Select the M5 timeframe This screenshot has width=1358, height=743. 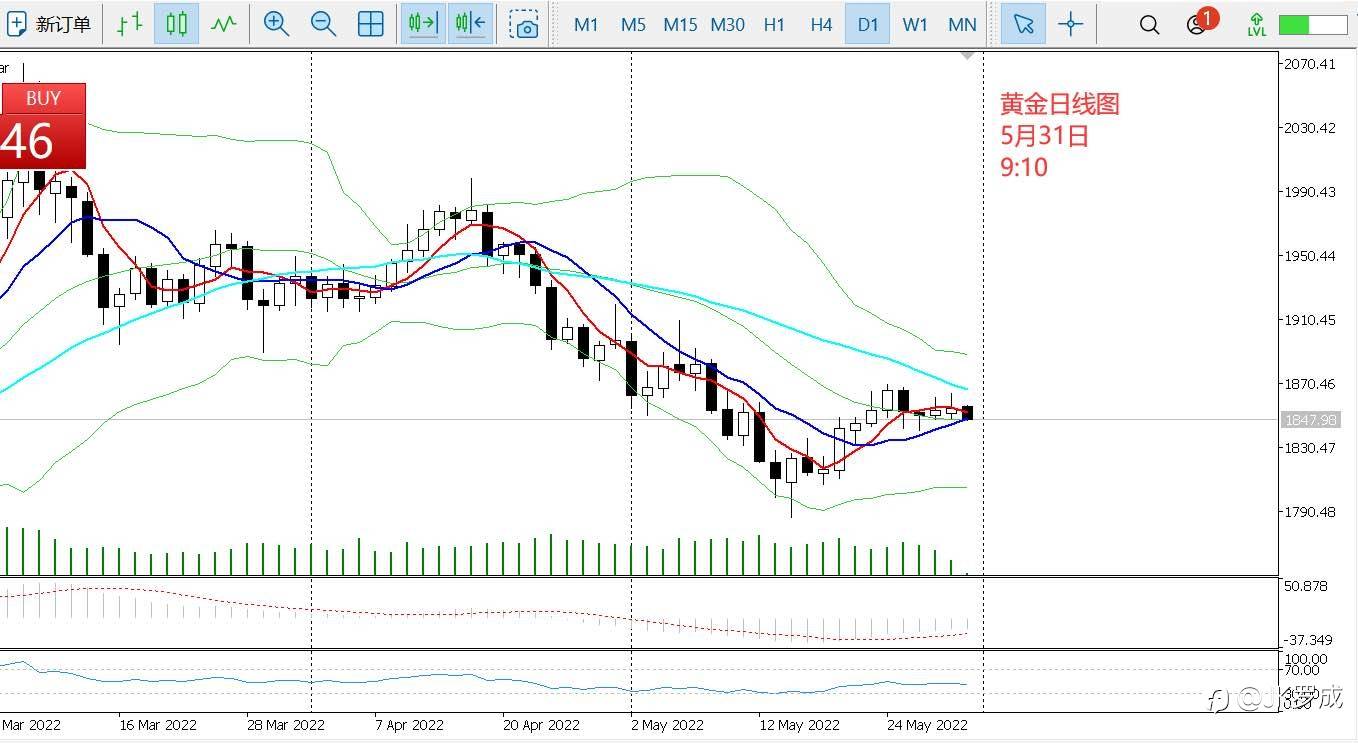633,24
